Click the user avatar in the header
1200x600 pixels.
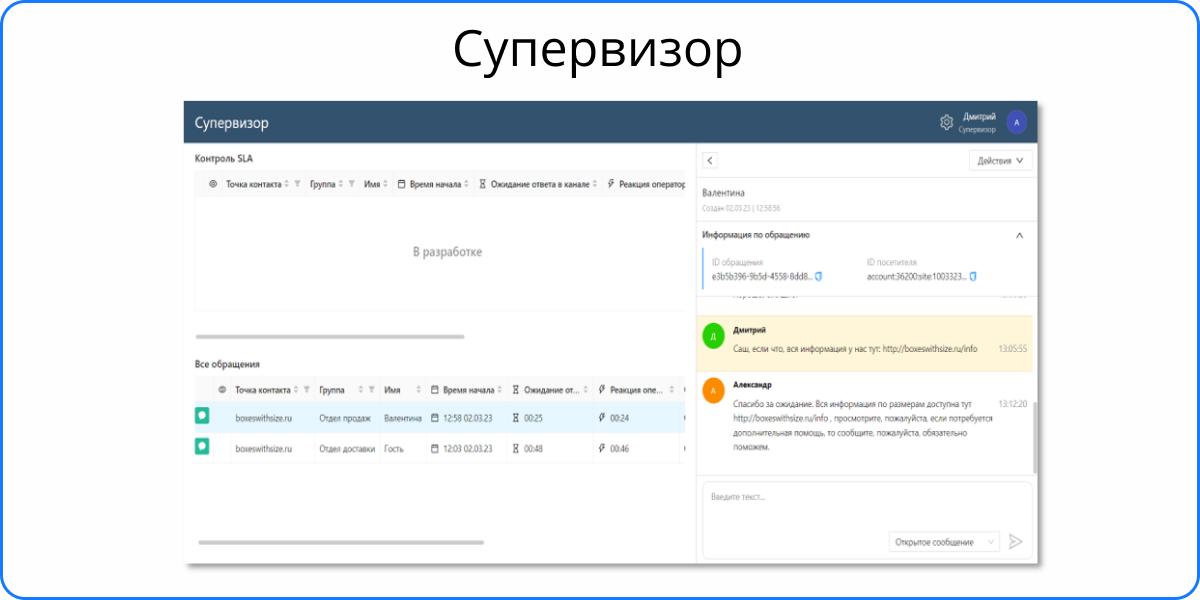1017,122
